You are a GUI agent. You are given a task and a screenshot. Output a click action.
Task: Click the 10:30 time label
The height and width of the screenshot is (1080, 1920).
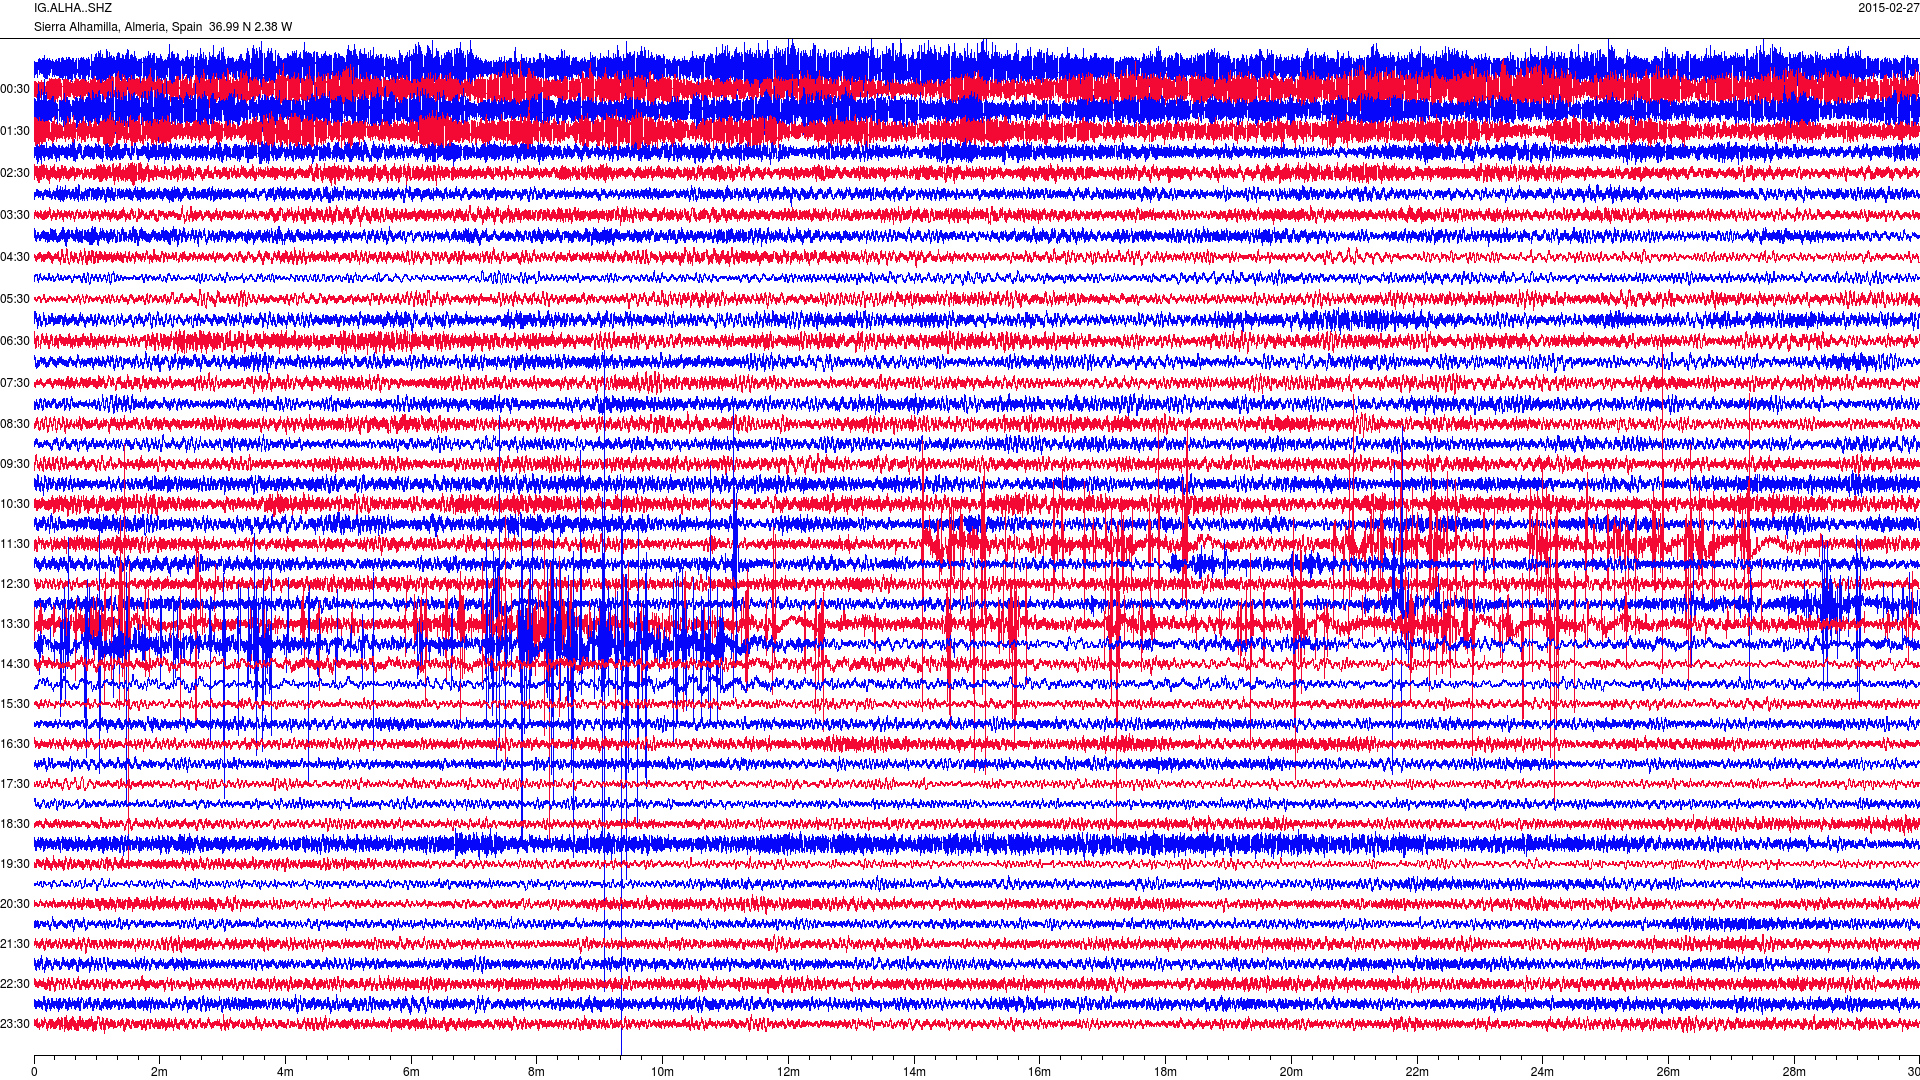pyautogui.click(x=15, y=504)
